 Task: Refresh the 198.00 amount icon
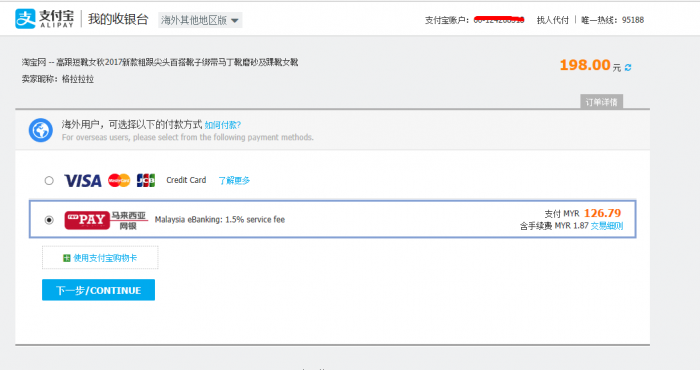tap(628, 67)
